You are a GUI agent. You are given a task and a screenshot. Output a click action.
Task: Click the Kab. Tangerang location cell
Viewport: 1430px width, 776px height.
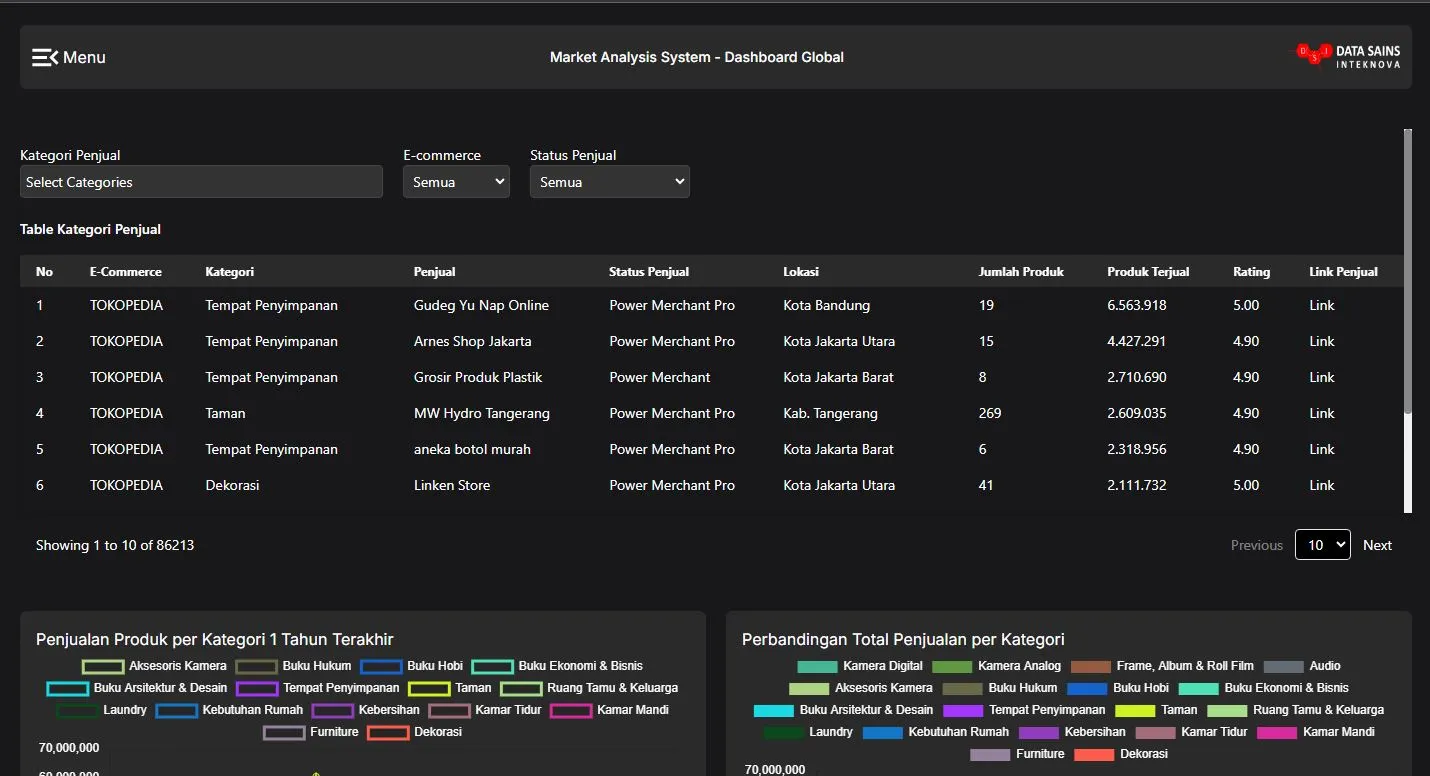point(831,413)
